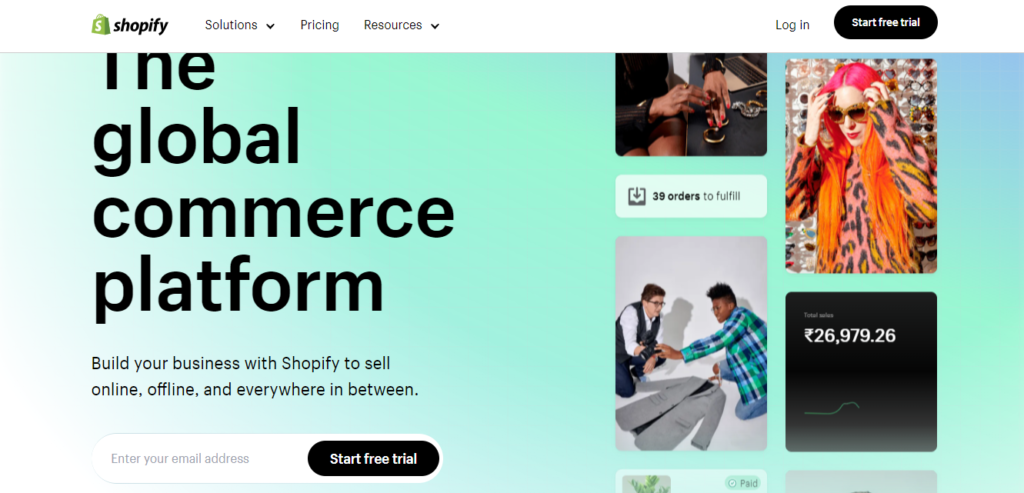Select the 39 orders to fulfill card
Screen dimensions: 1024x493
click(x=691, y=196)
